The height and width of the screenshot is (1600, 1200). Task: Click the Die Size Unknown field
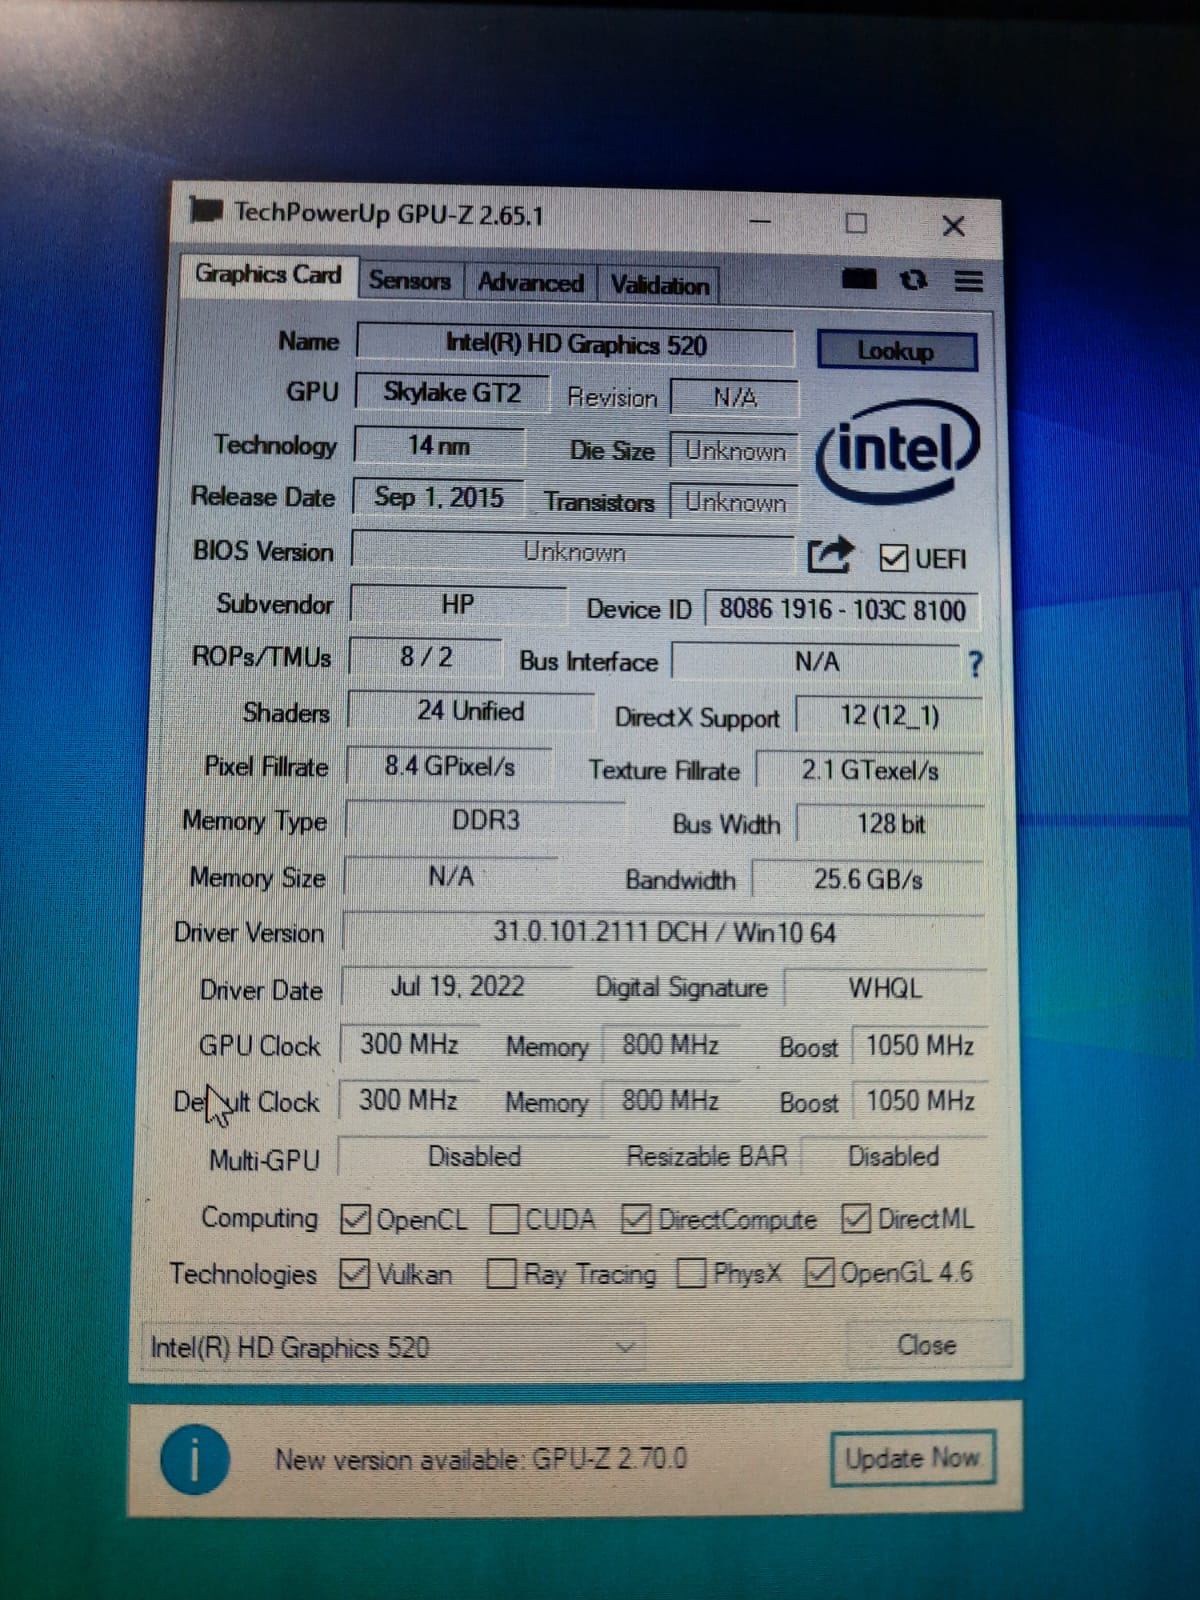tap(735, 452)
